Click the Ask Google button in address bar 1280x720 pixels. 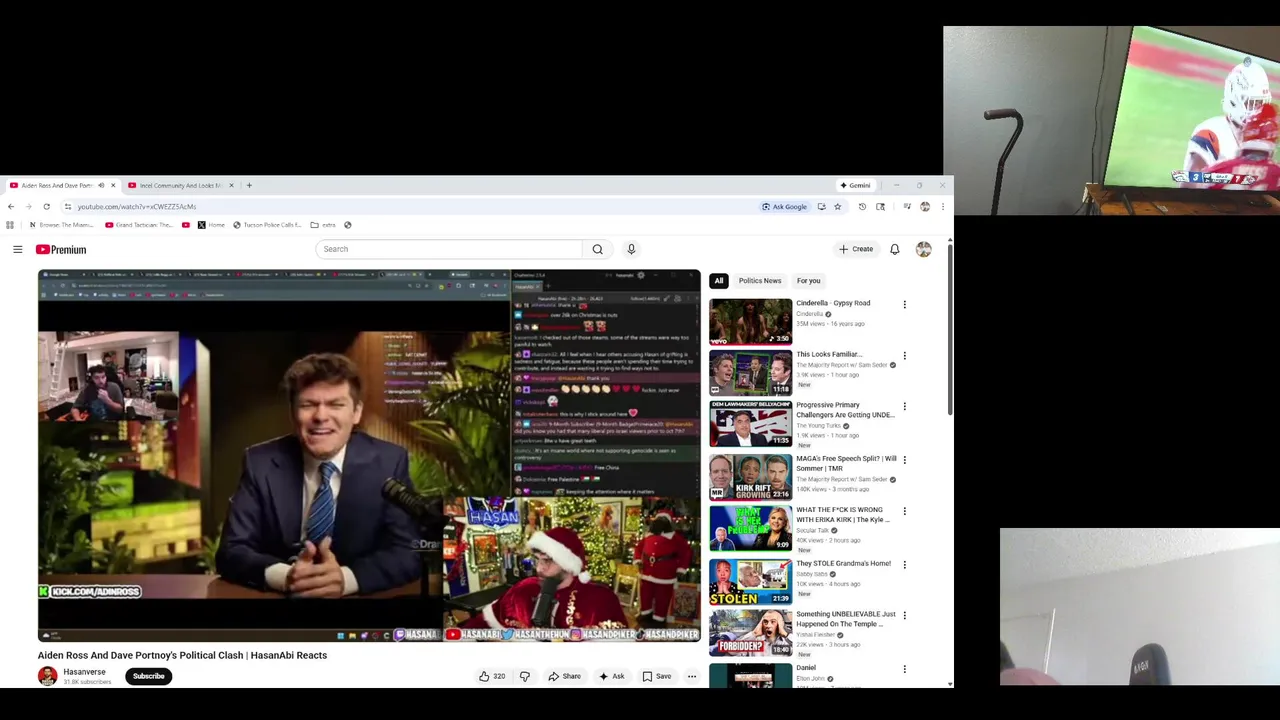(x=784, y=207)
